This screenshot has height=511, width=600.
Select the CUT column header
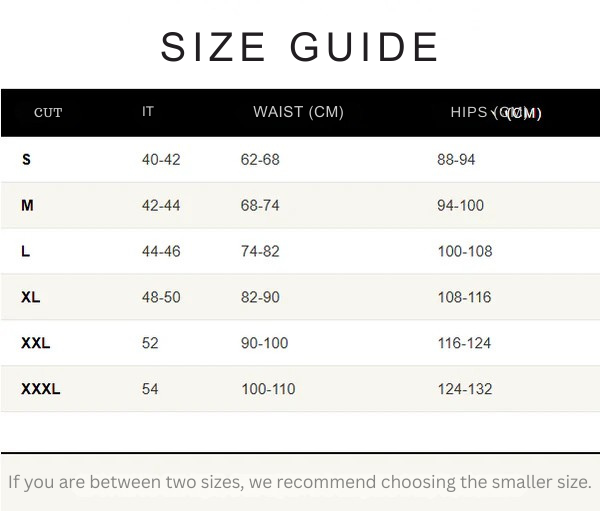[48, 113]
